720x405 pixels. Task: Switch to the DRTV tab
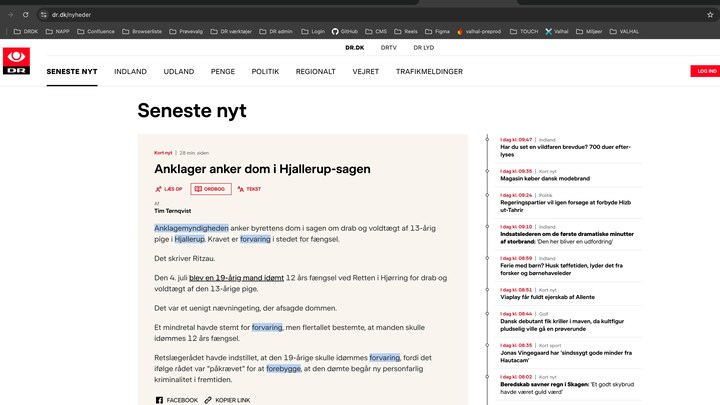tap(388, 47)
